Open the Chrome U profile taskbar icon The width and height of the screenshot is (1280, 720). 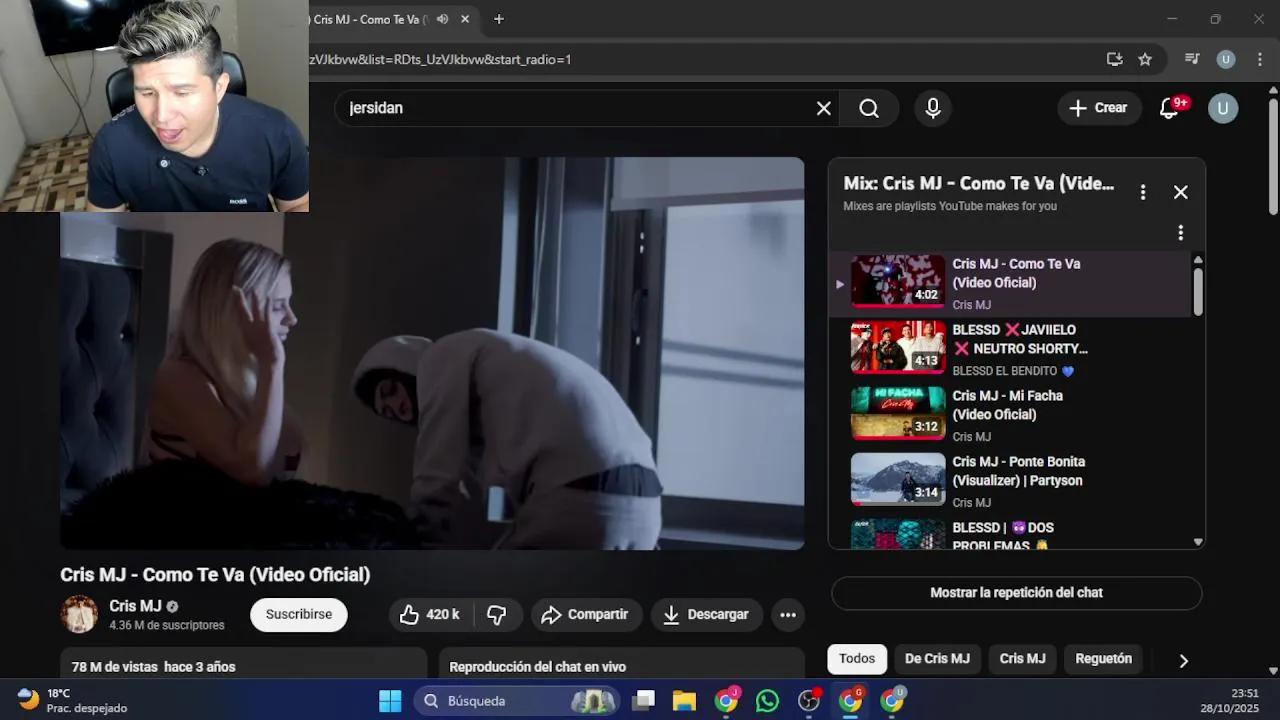pyautogui.click(x=891, y=701)
